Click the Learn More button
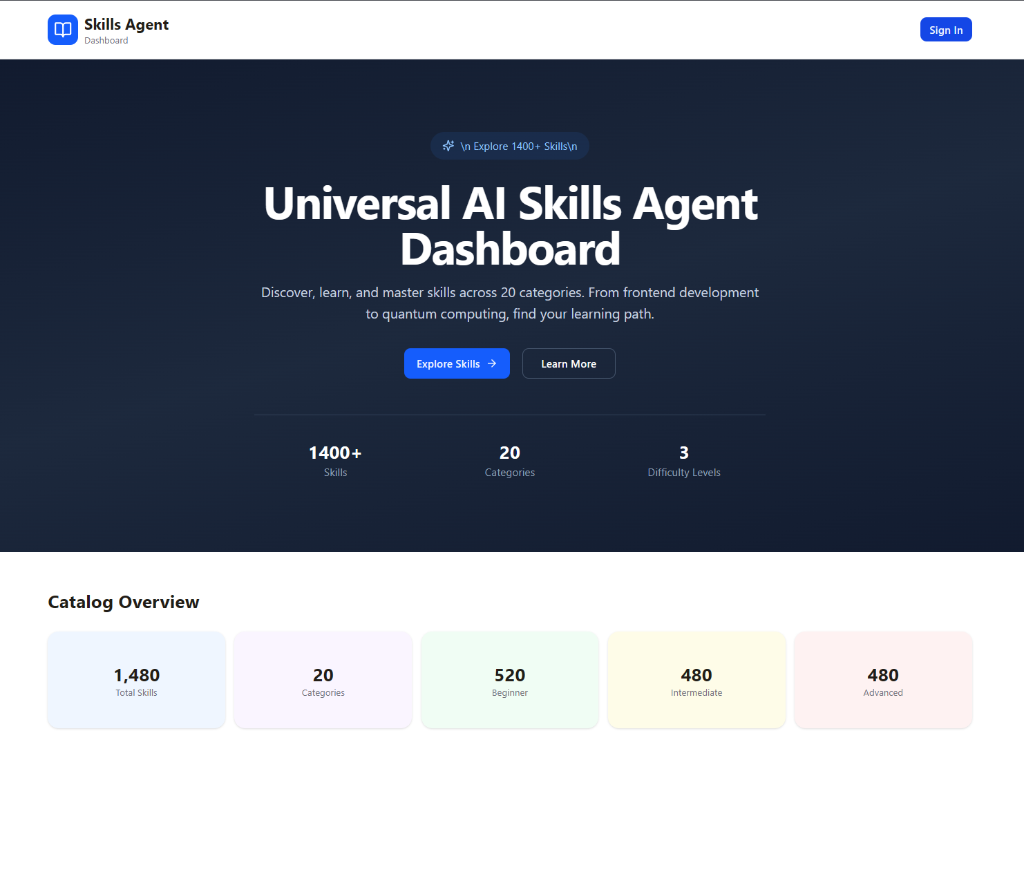1024x886 pixels. pyautogui.click(x=568, y=363)
